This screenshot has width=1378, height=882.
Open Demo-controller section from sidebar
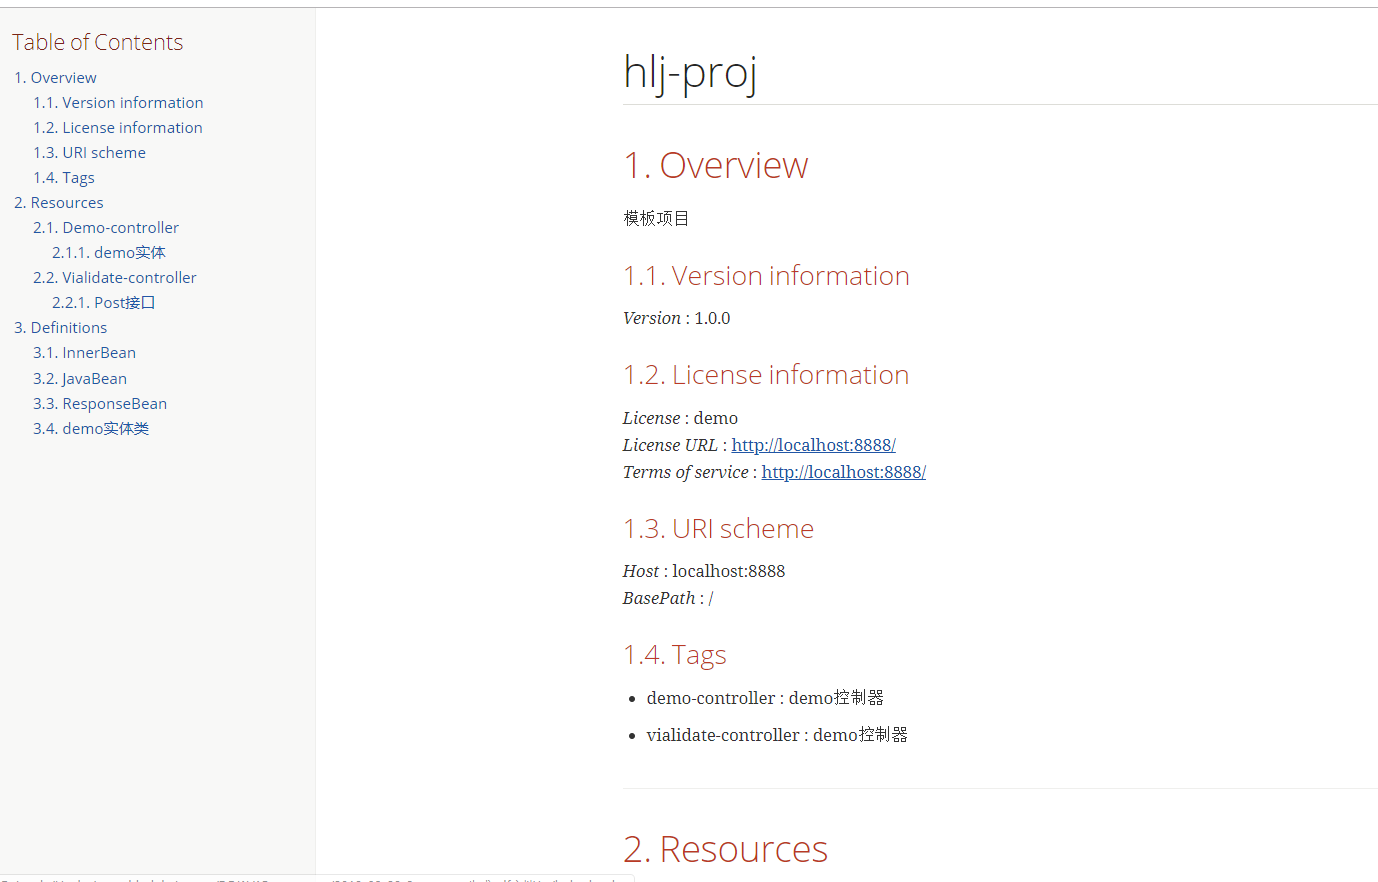(106, 228)
